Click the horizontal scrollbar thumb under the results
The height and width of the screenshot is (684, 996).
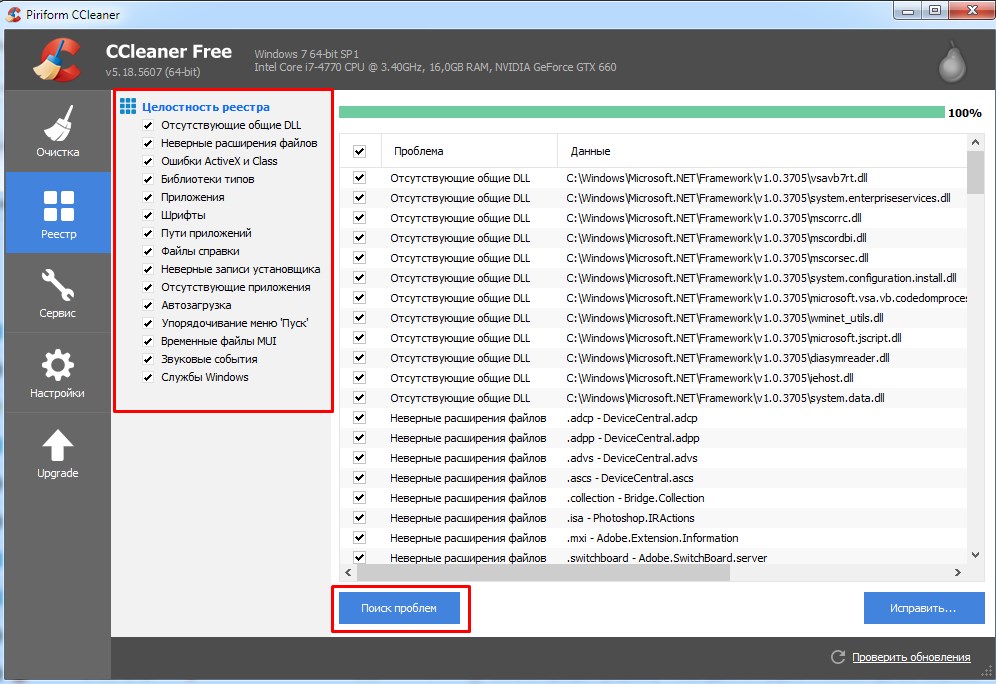coord(543,572)
